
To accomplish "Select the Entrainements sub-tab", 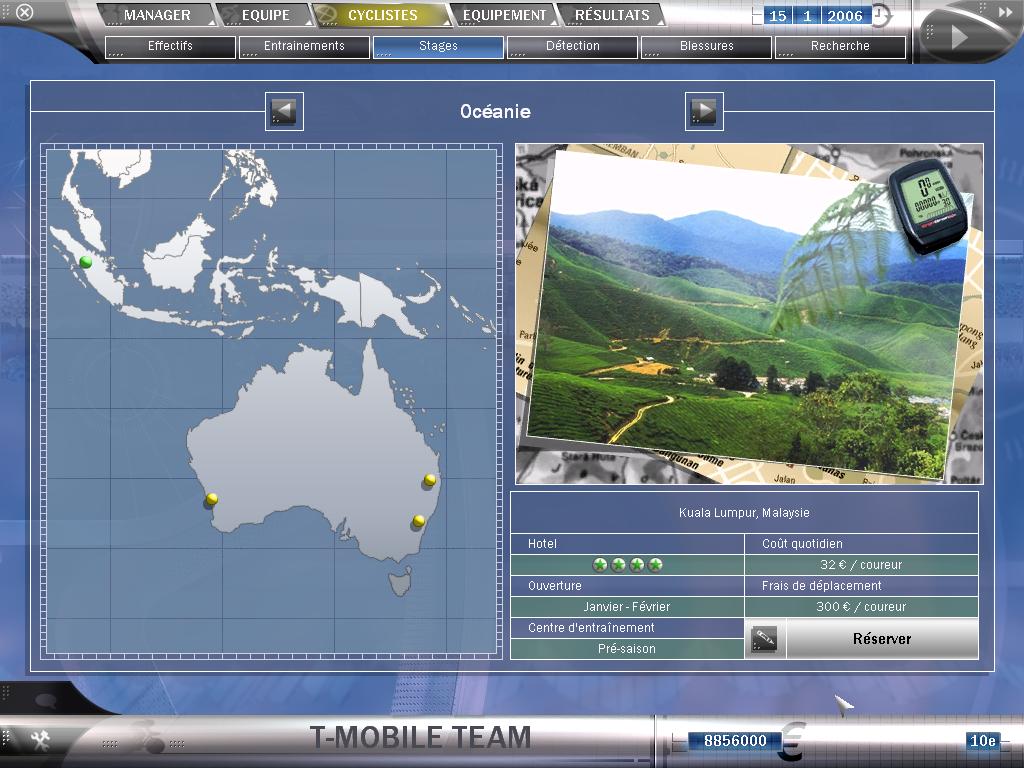I will pos(304,46).
